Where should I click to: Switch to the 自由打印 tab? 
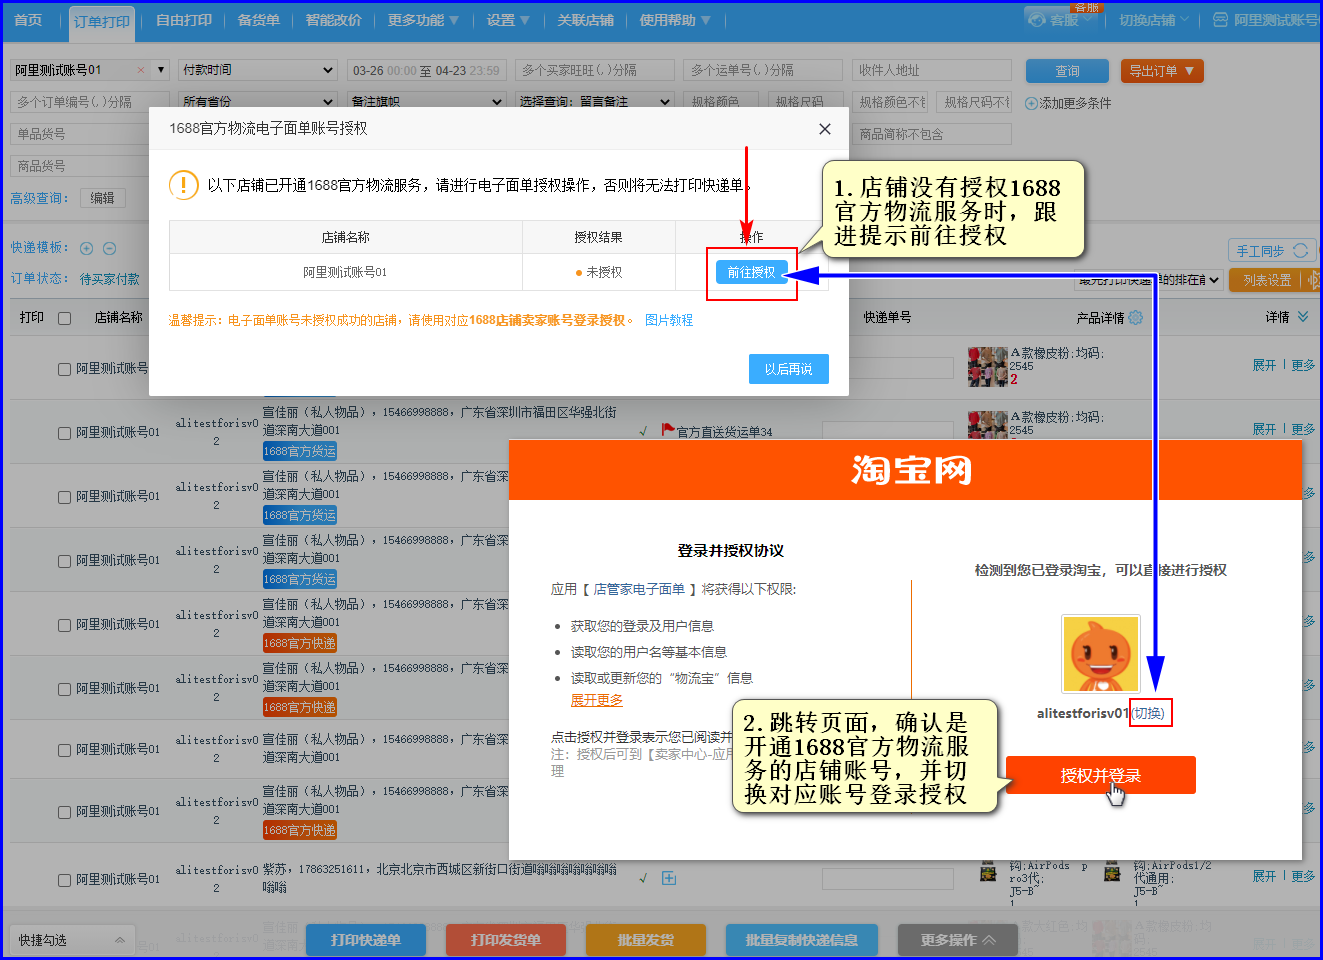(184, 20)
